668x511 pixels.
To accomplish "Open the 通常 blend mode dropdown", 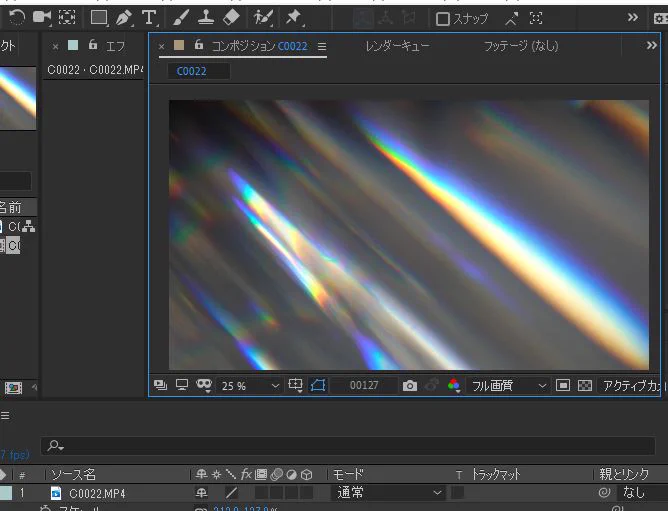I will click(389, 493).
